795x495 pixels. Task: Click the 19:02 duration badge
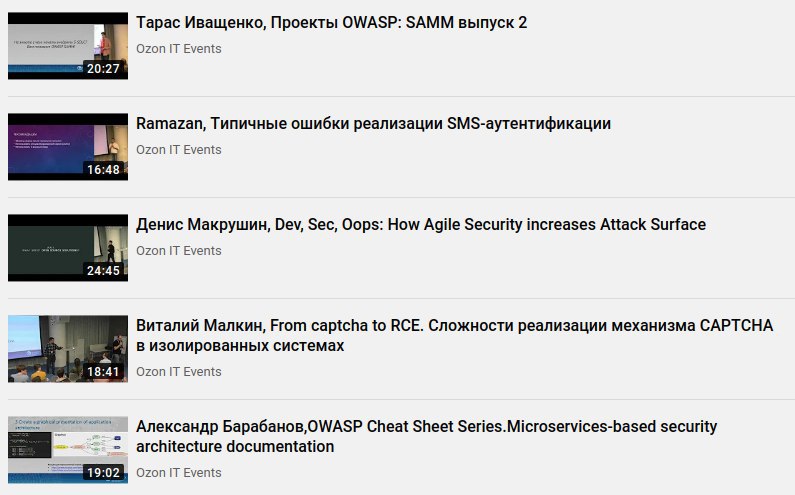click(x=103, y=473)
